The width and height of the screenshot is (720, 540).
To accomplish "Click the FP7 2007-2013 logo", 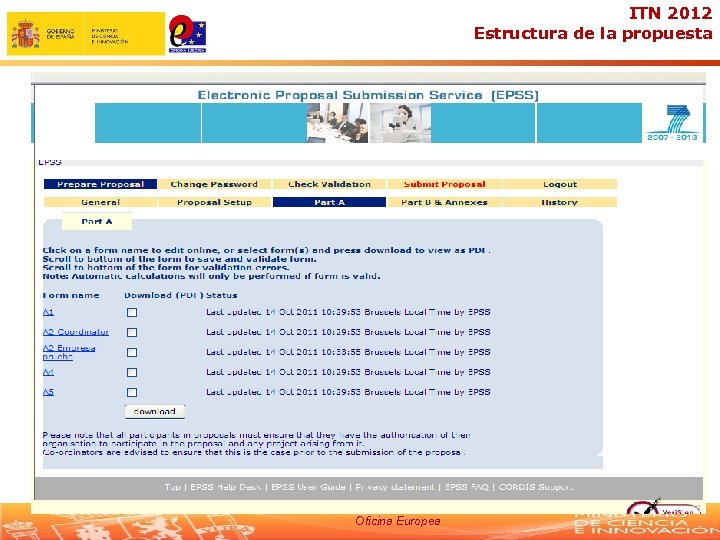I will point(673,123).
